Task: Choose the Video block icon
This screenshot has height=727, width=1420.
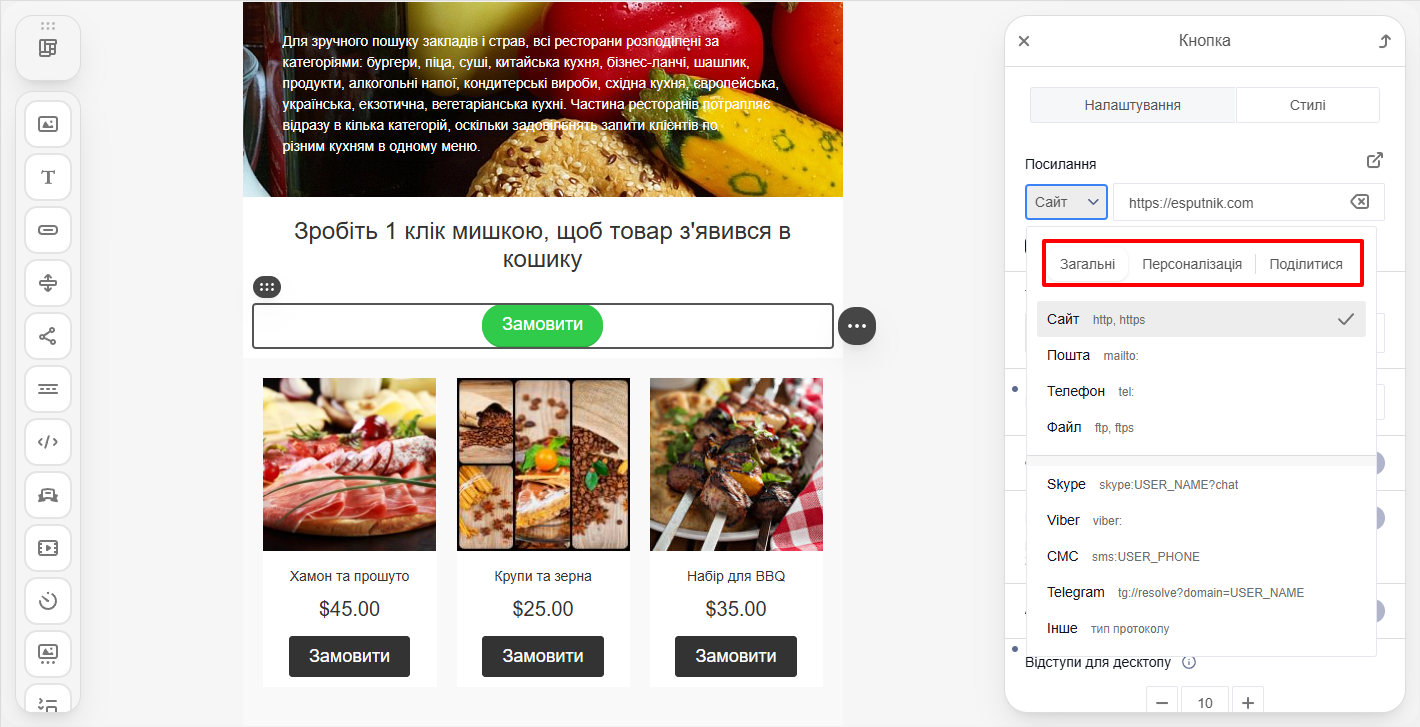Action: (x=48, y=548)
